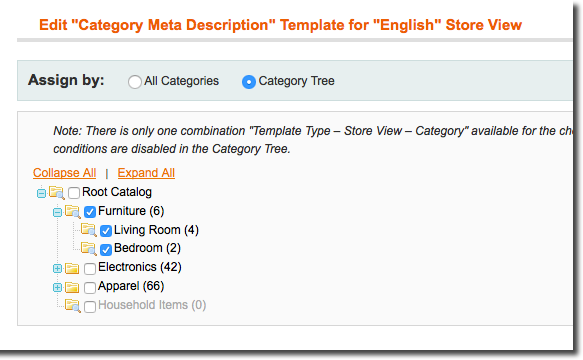Click the Living Room folder icon
This screenshot has height=360, width=583.
89,230
